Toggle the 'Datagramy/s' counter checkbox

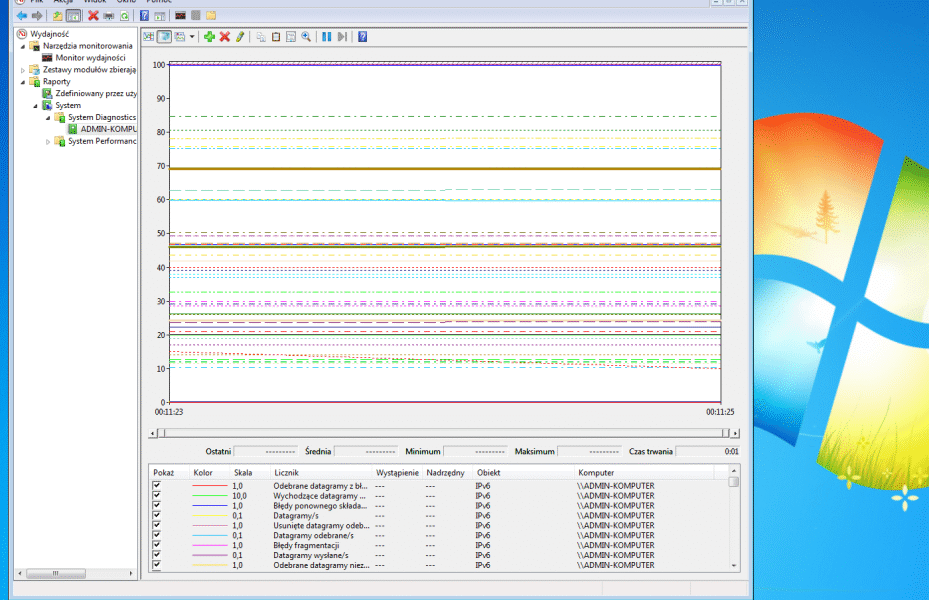coord(156,516)
